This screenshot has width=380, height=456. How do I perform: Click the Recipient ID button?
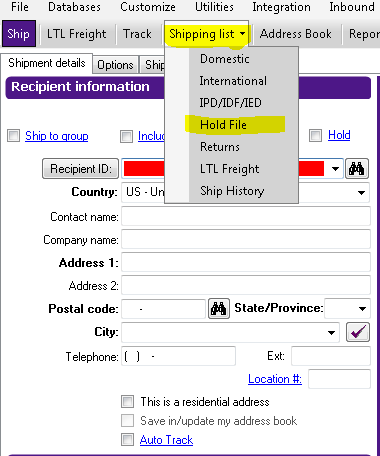pyautogui.click(x=80, y=169)
